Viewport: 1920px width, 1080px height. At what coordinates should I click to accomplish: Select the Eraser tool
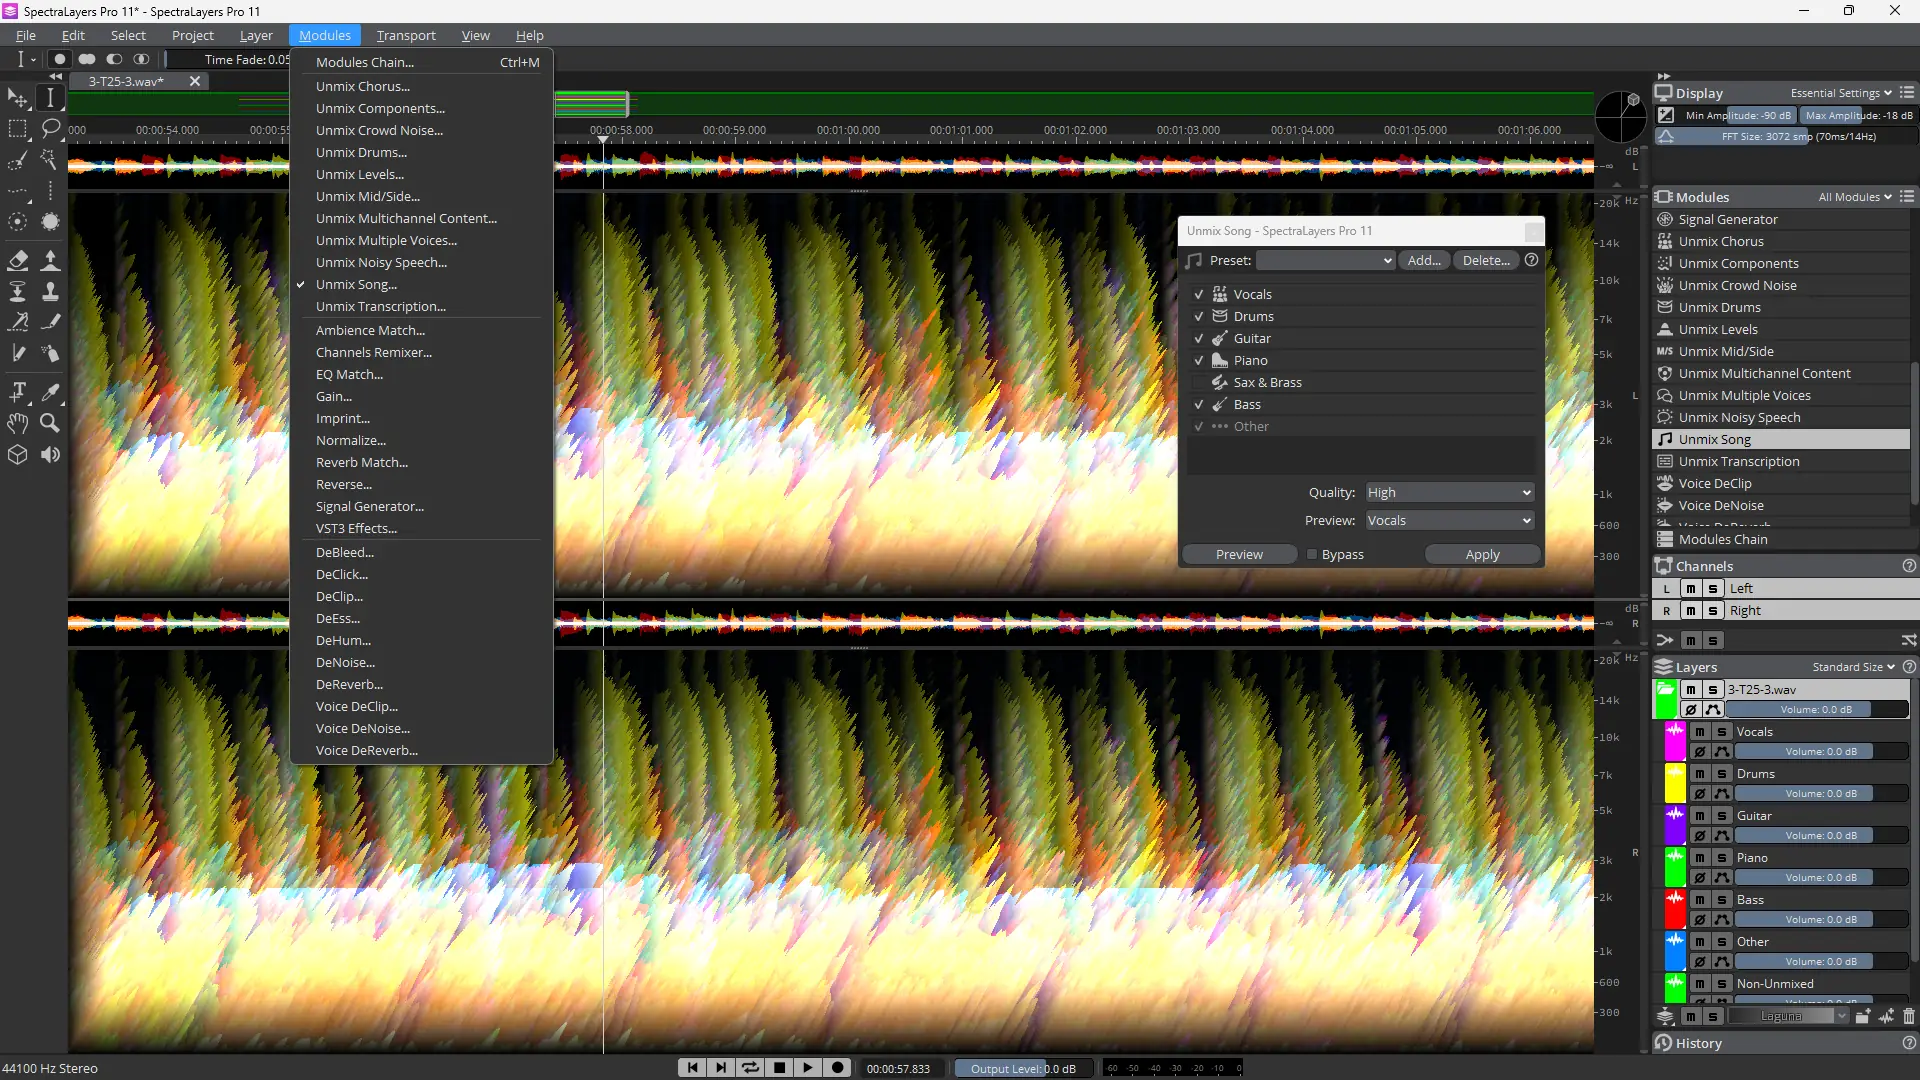[x=17, y=260]
